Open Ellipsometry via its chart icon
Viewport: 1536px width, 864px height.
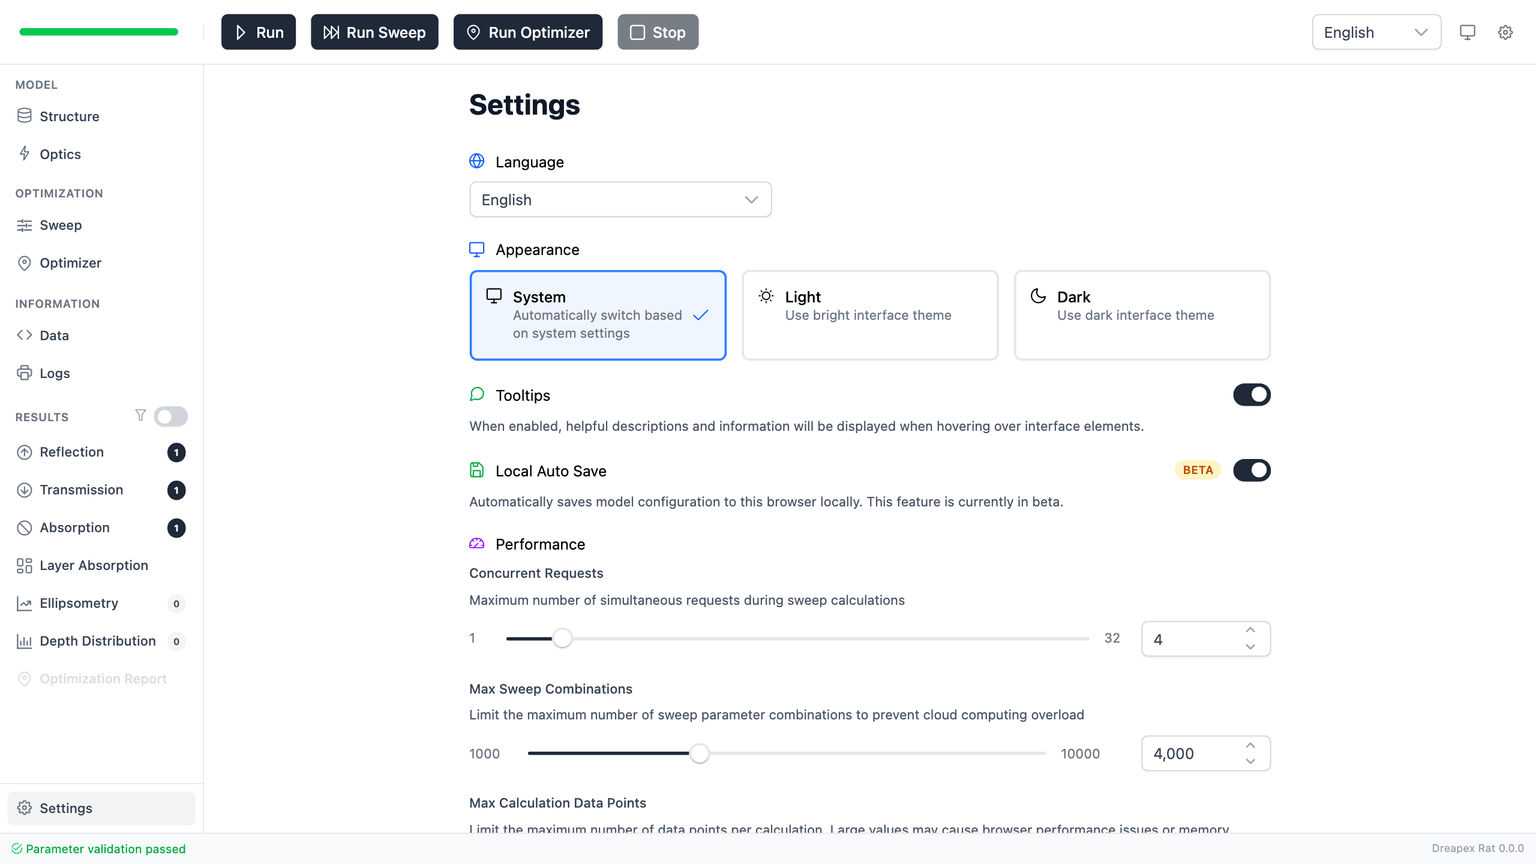coord(24,603)
